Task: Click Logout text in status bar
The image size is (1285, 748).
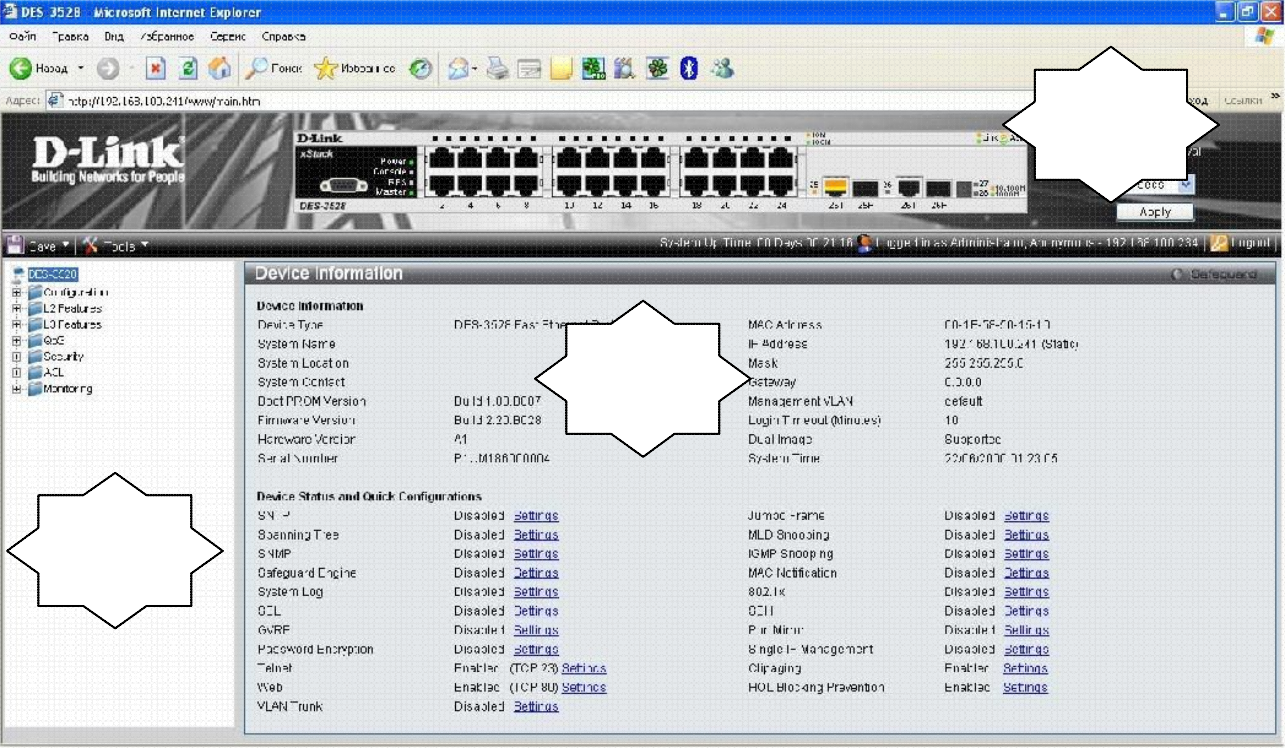Action: tap(1253, 244)
